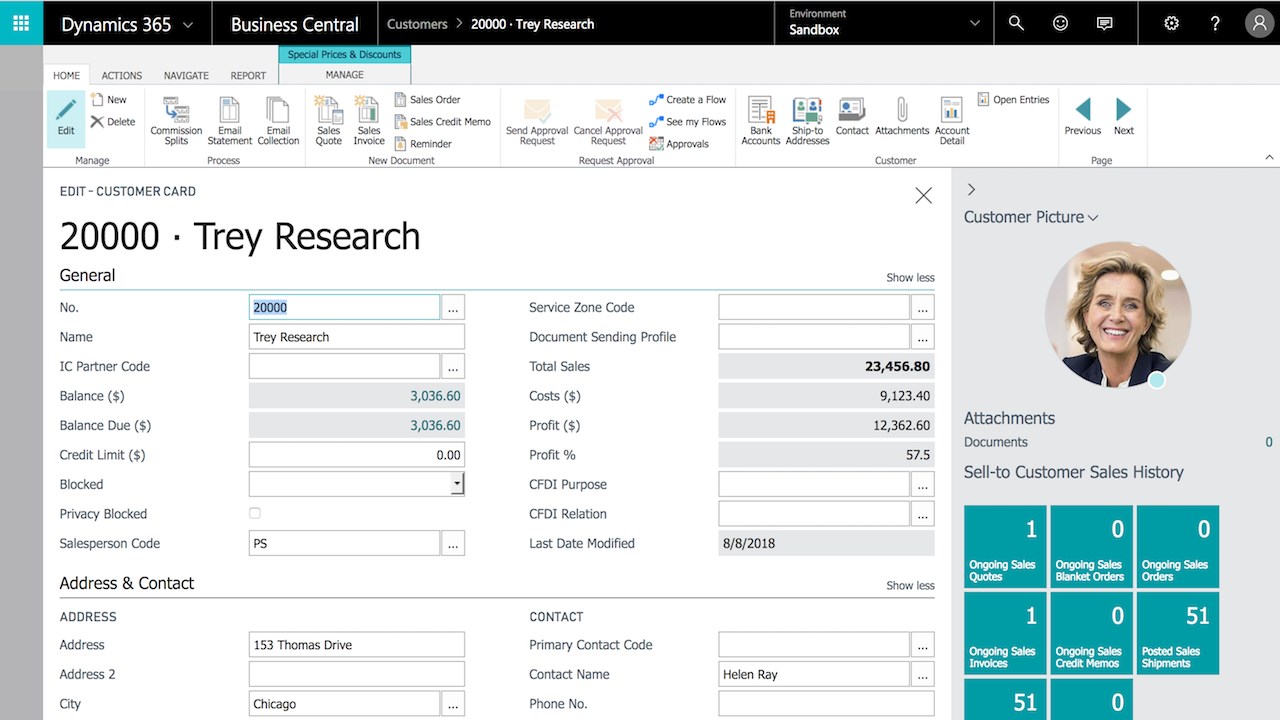Viewport: 1280px width, 720px height.
Task: Create a new Sales Invoice
Action: pyautogui.click(x=369, y=121)
